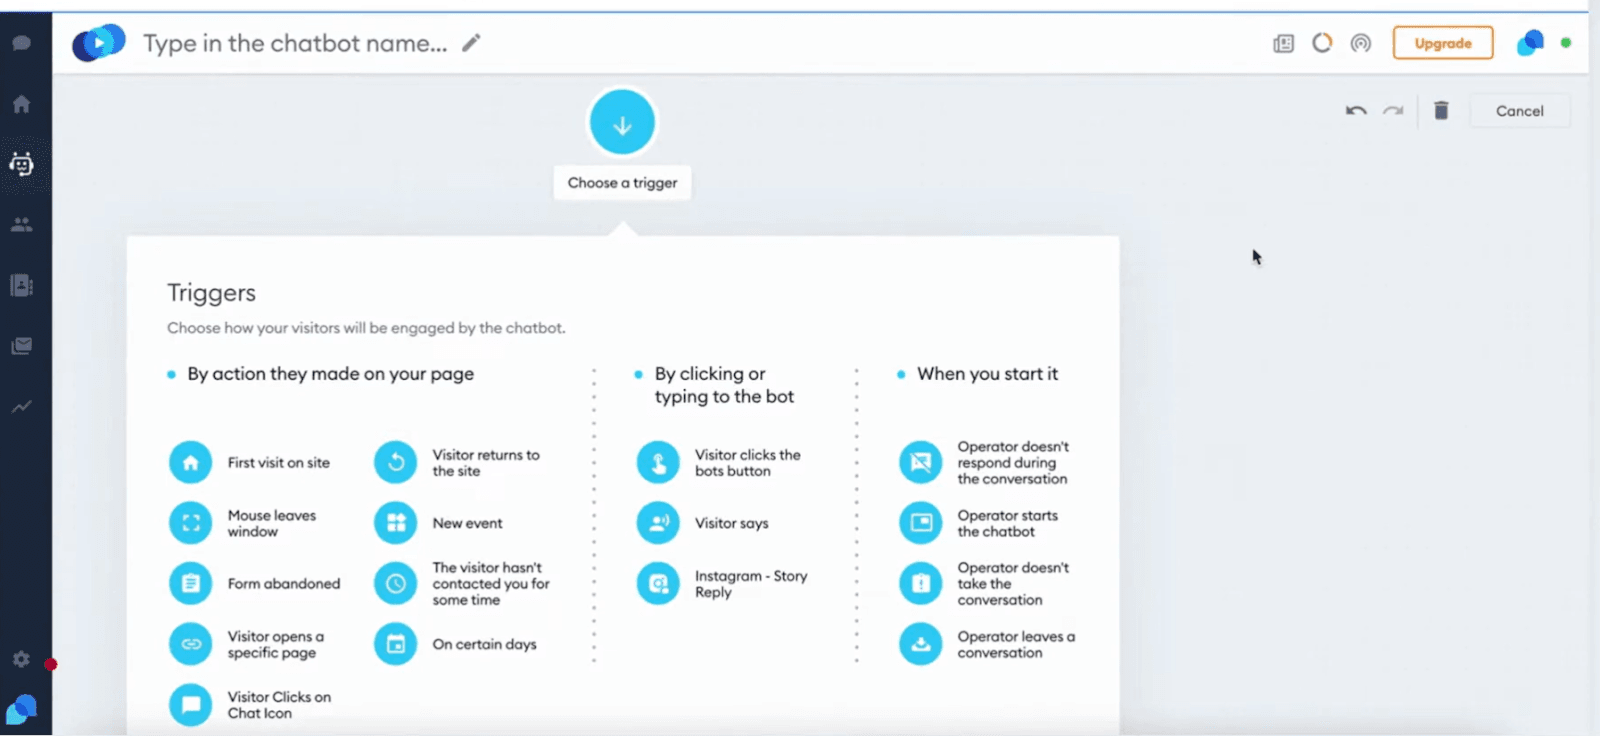The image size is (1600, 736).
Task: Click the trash delete icon
Action: [x=1441, y=111]
